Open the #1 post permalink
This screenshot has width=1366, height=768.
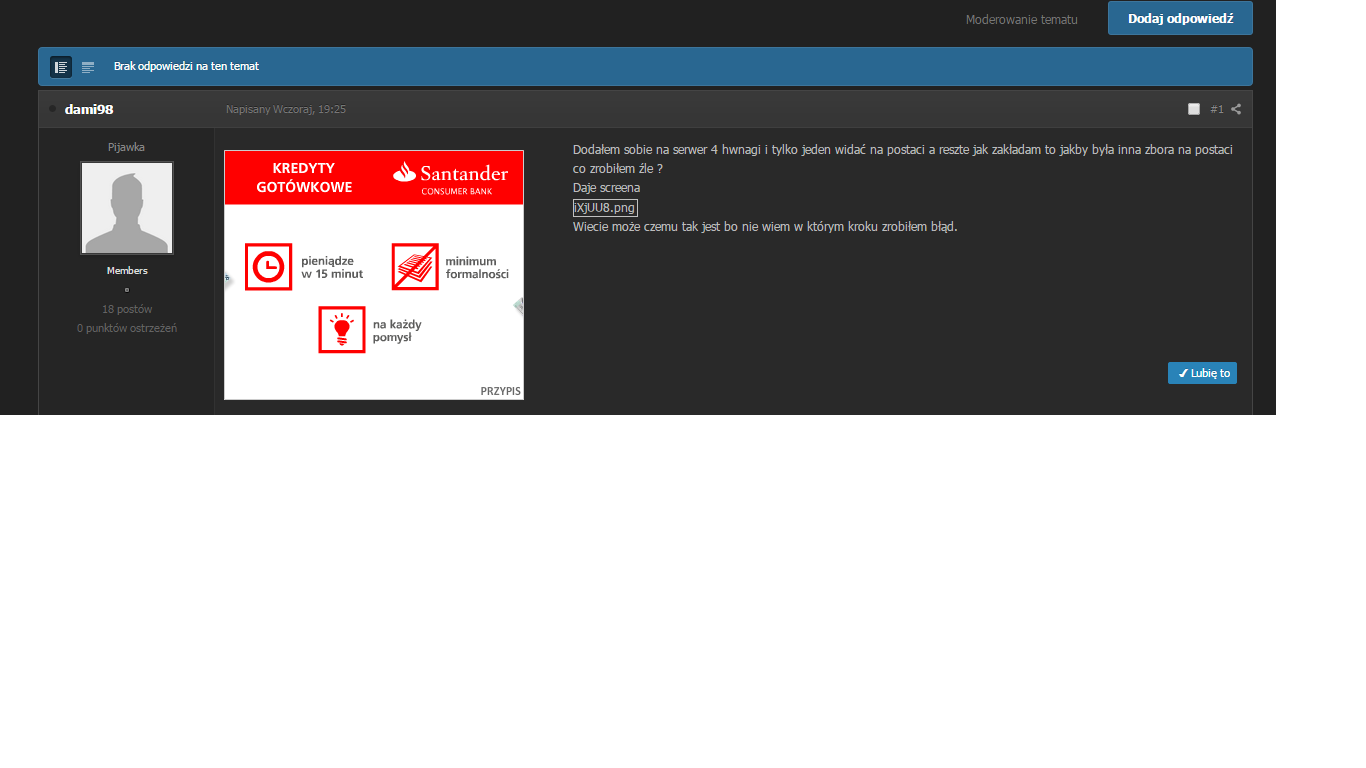[x=1217, y=109]
